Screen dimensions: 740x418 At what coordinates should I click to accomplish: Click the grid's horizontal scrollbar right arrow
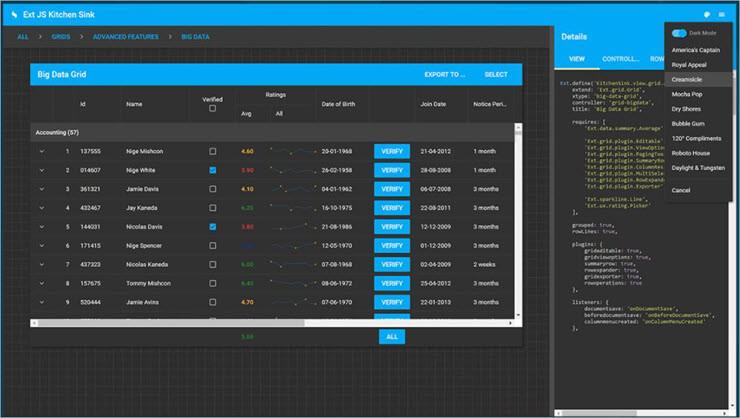click(x=510, y=323)
